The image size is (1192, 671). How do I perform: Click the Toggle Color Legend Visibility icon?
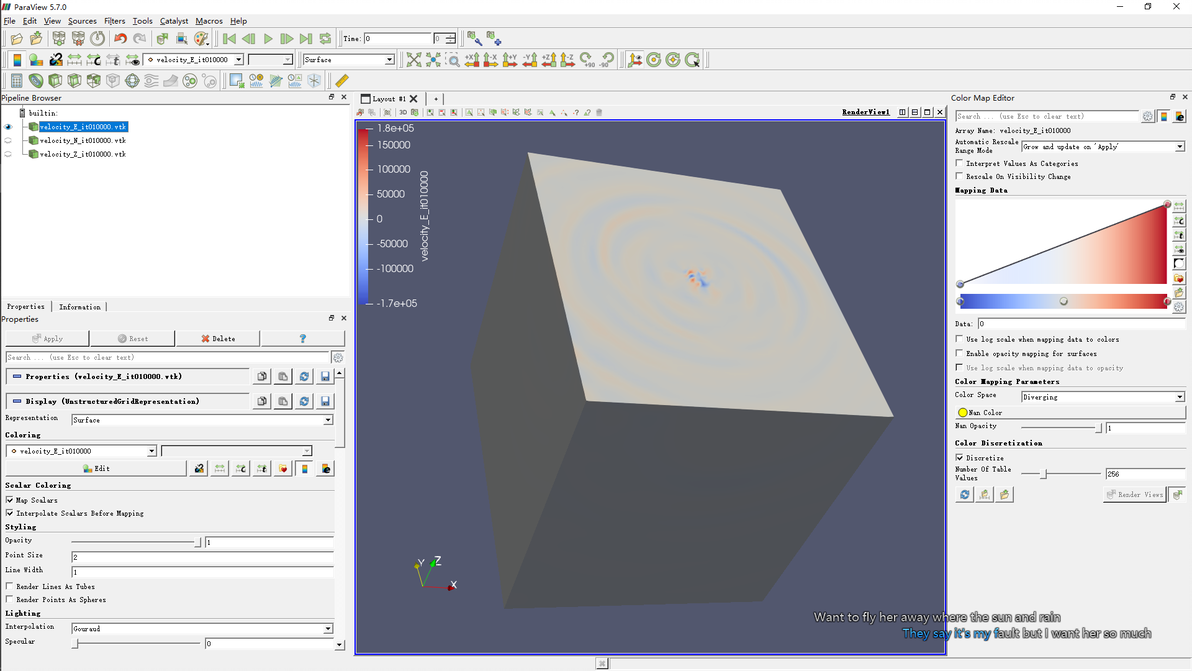coord(16,60)
